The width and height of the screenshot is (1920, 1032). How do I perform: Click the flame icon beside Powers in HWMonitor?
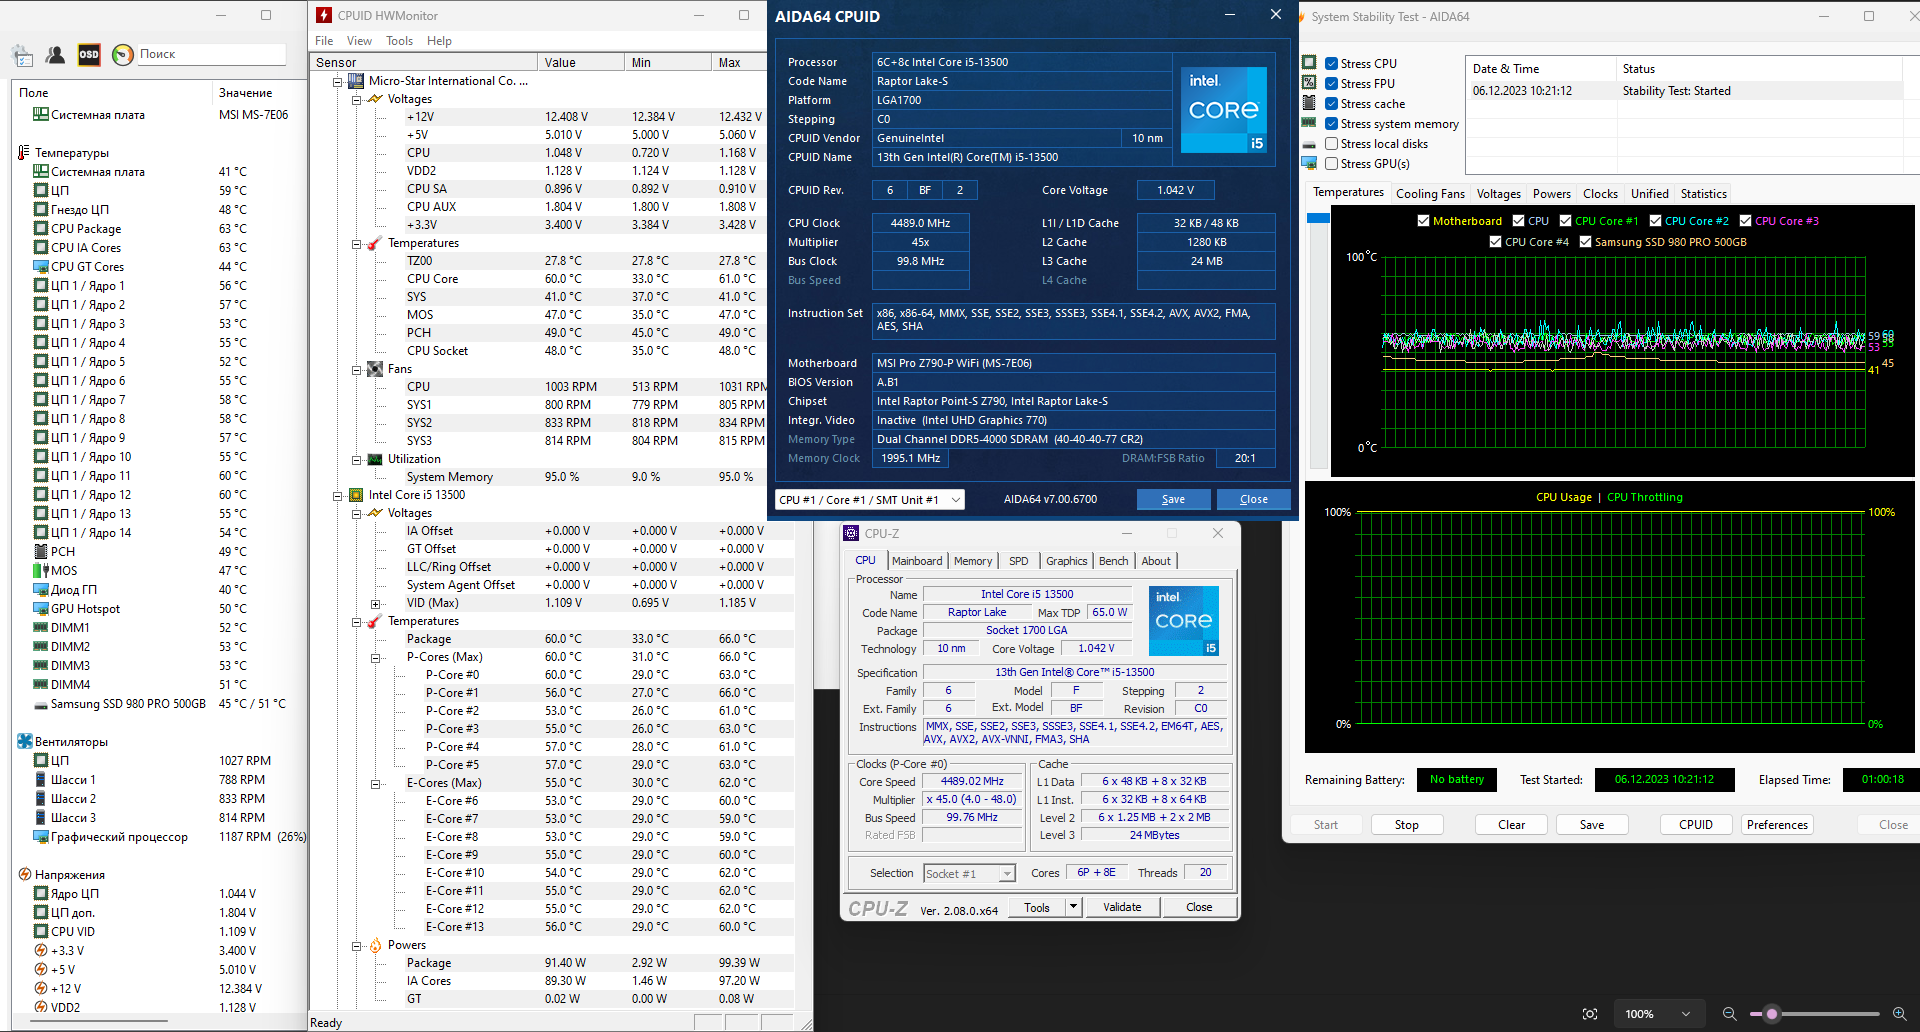point(375,945)
